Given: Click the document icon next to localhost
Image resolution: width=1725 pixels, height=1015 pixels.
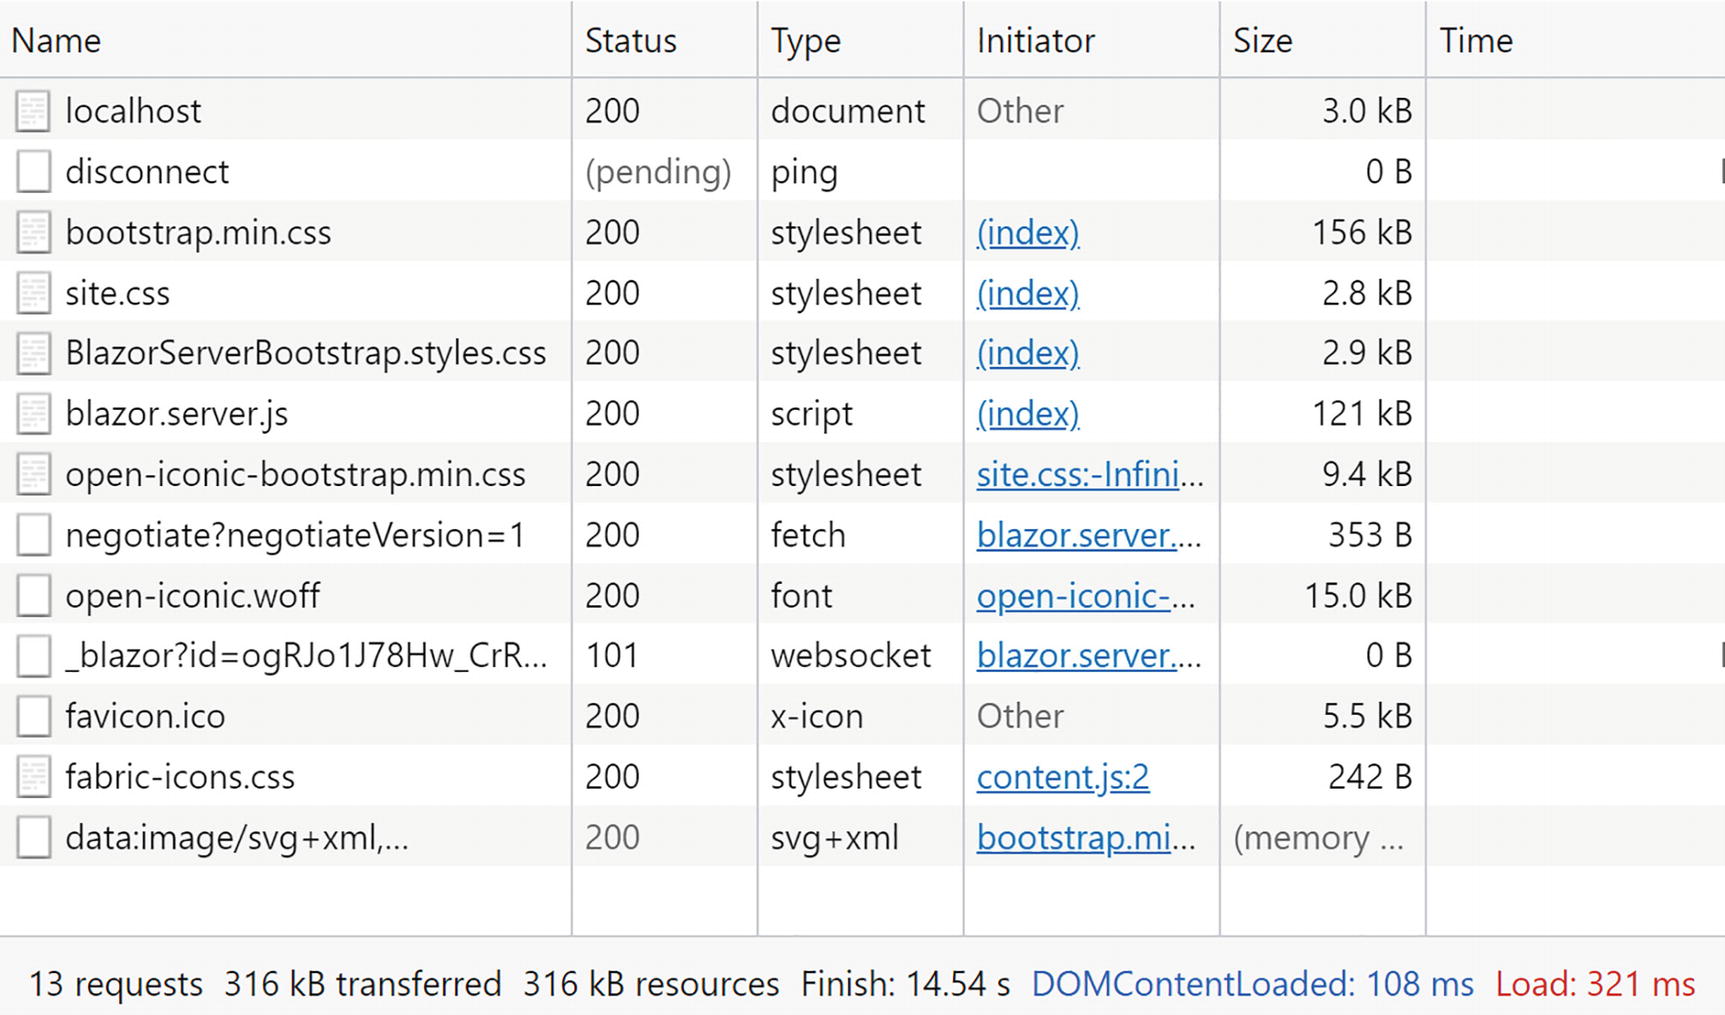Looking at the screenshot, I should (x=33, y=111).
